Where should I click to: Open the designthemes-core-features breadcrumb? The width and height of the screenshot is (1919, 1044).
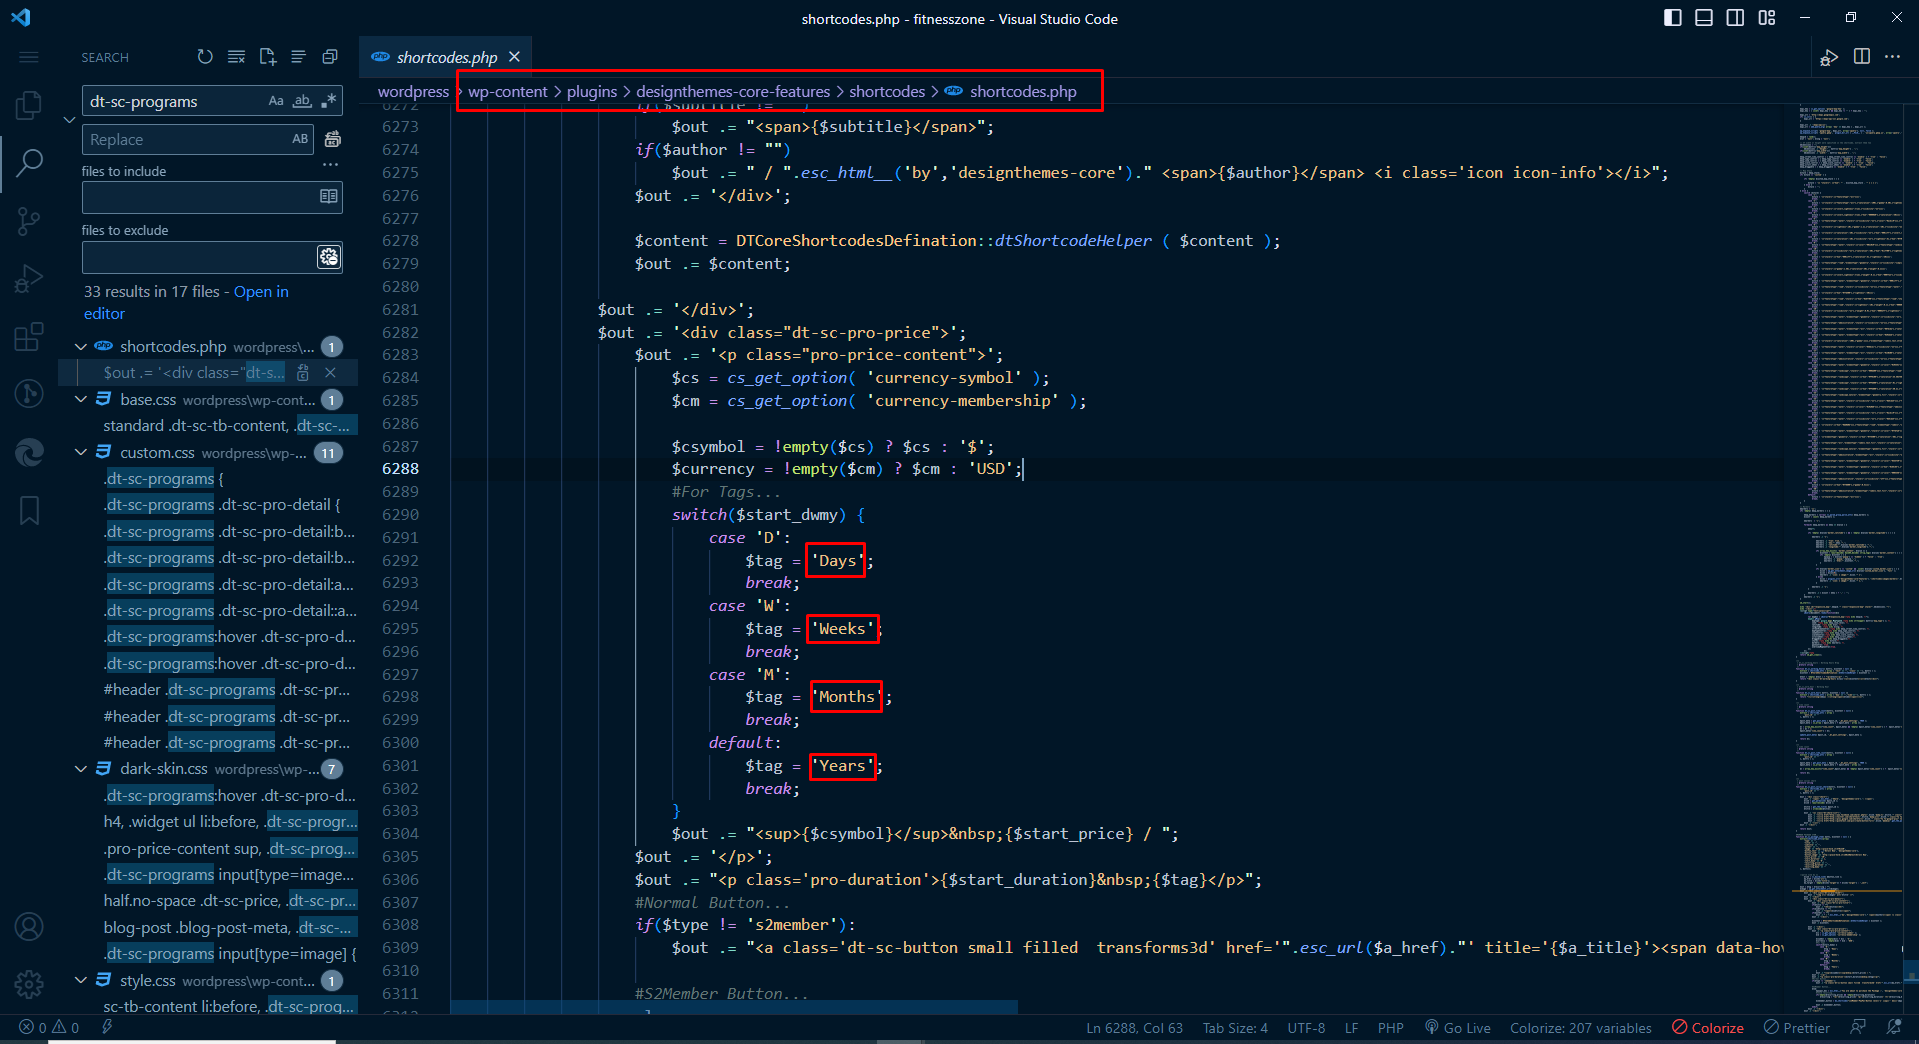pos(733,91)
